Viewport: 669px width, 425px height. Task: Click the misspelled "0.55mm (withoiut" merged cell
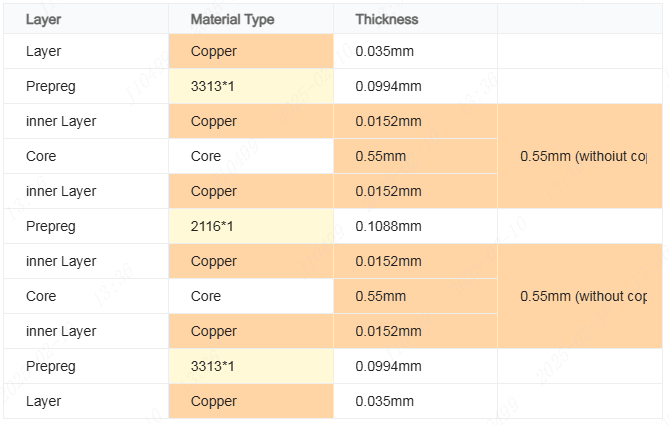coord(583,157)
